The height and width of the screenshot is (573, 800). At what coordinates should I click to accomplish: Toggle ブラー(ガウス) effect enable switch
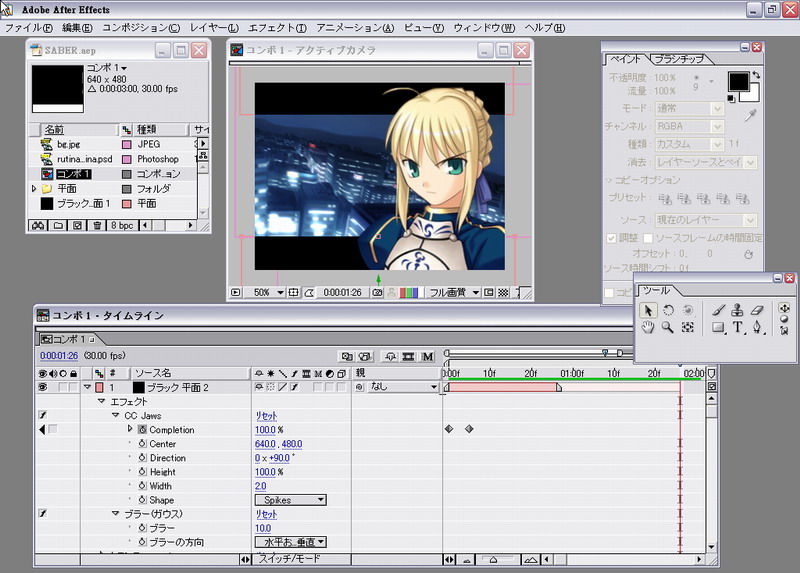(43, 513)
